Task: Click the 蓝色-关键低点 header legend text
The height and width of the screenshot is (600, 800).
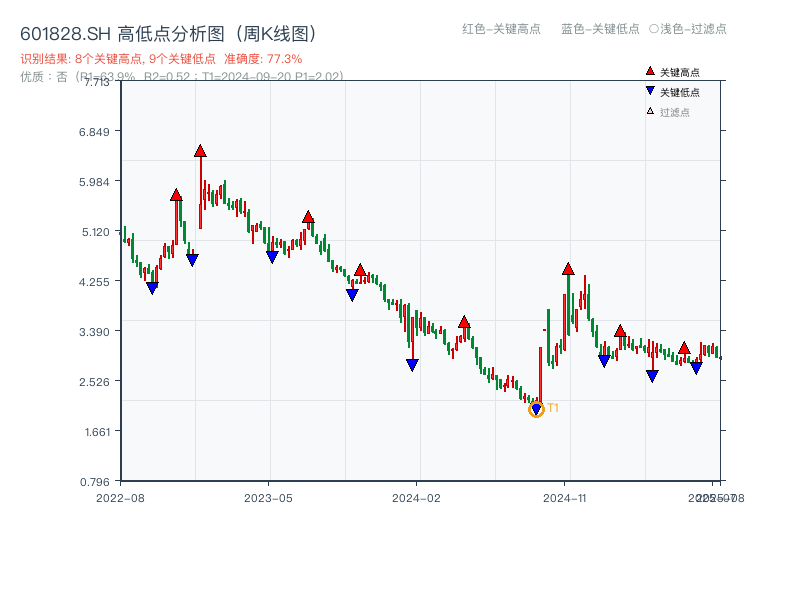Action: 600,29
